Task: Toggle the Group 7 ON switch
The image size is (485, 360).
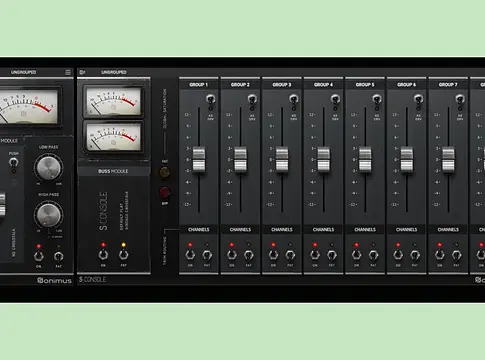Action: (x=440, y=255)
